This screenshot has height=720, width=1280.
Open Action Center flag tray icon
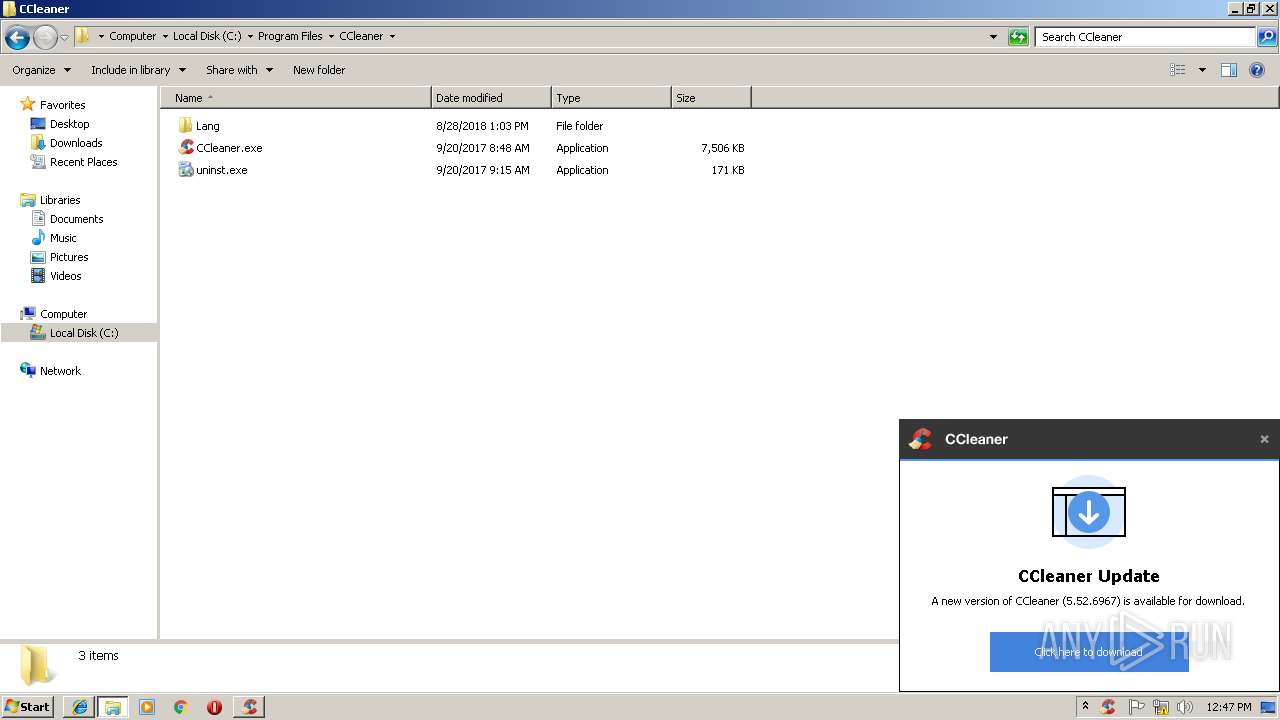coord(1136,707)
